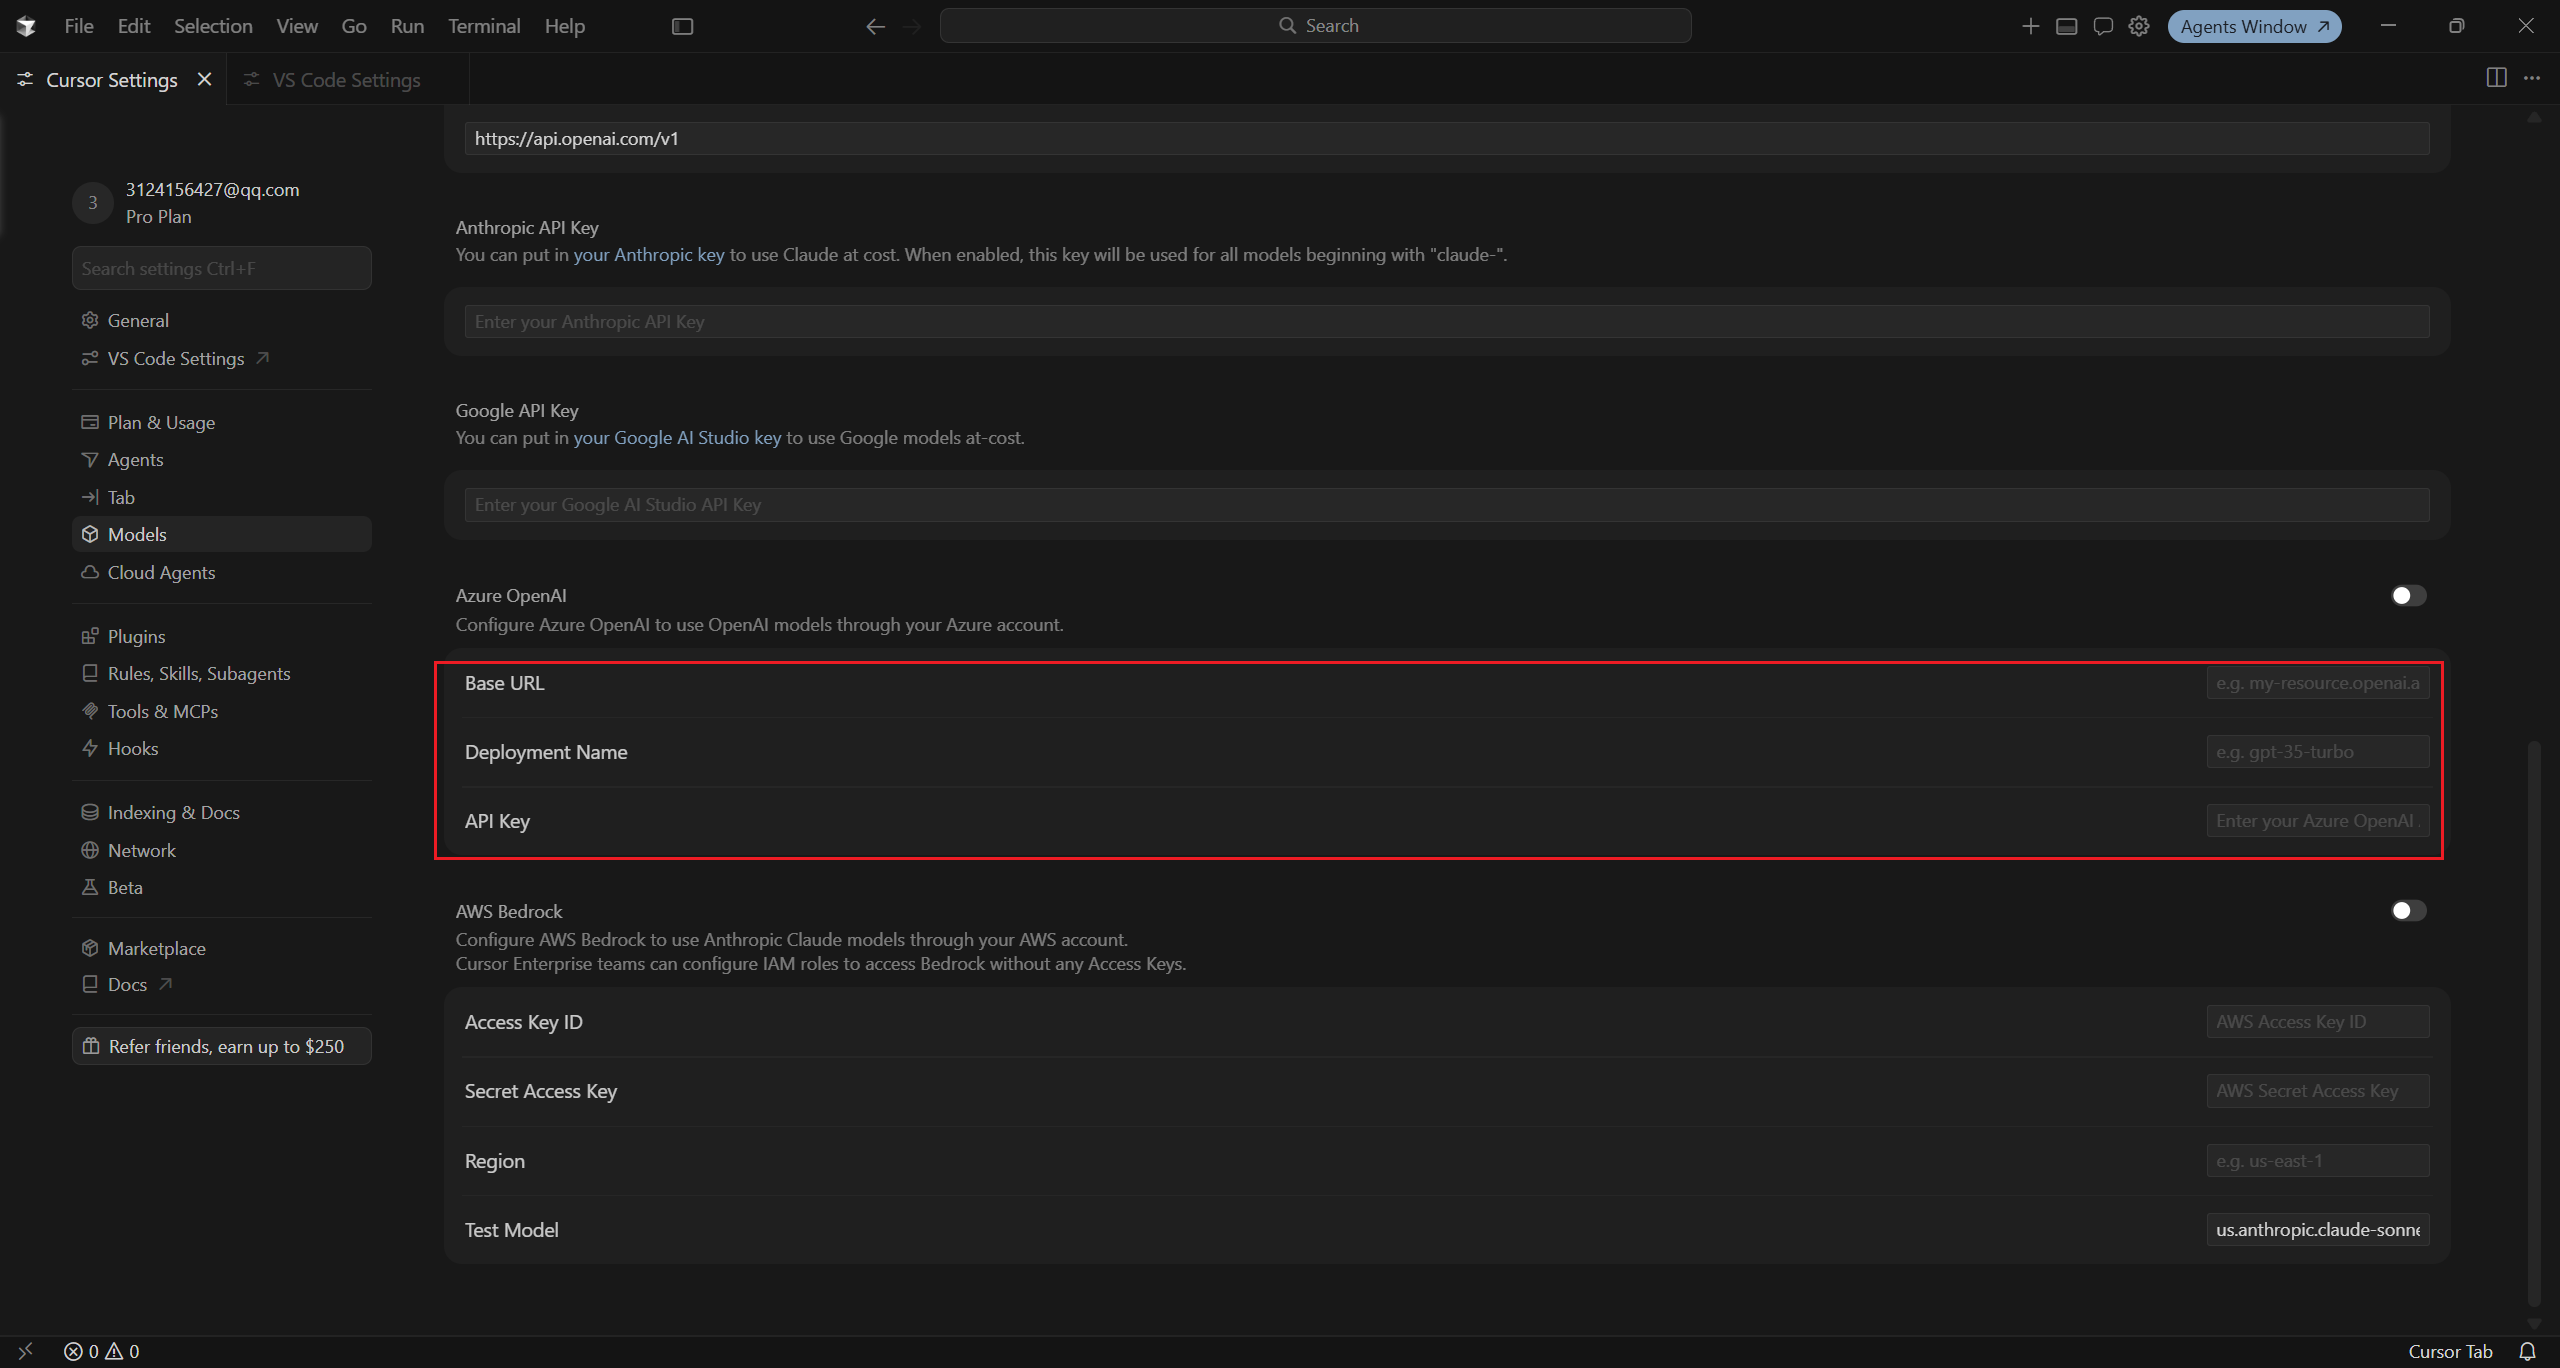The width and height of the screenshot is (2560, 1368).
Task: Select Plan & Usage section
Action: (222, 422)
